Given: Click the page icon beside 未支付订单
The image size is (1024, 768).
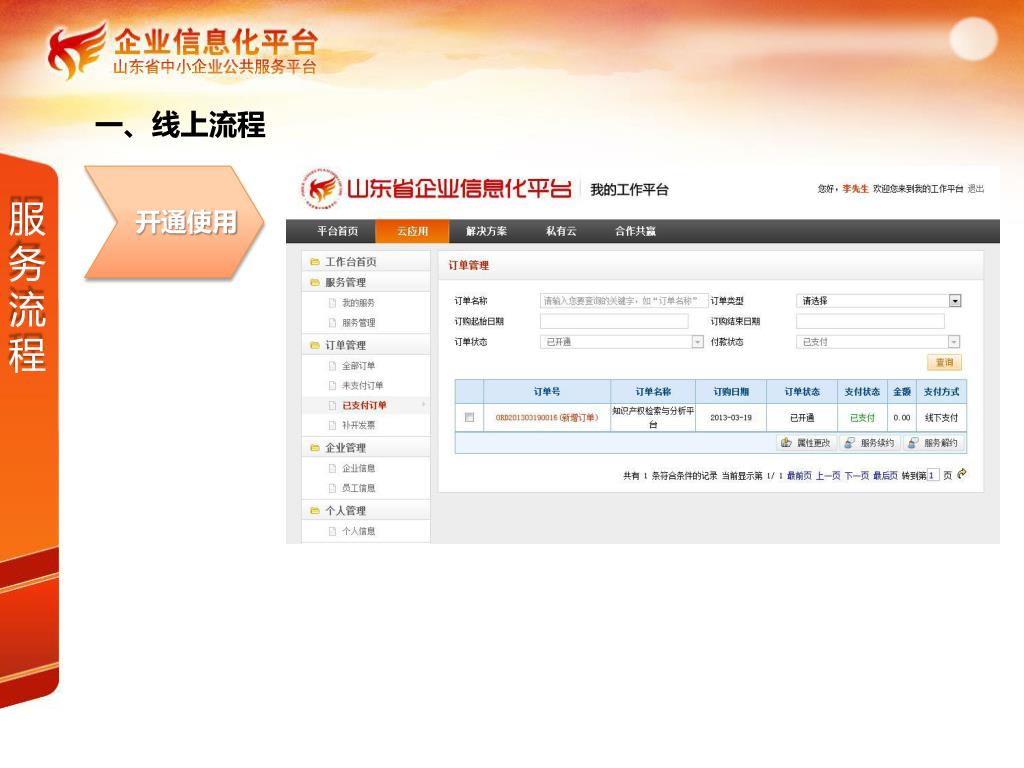Looking at the screenshot, I should click(332, 386).
